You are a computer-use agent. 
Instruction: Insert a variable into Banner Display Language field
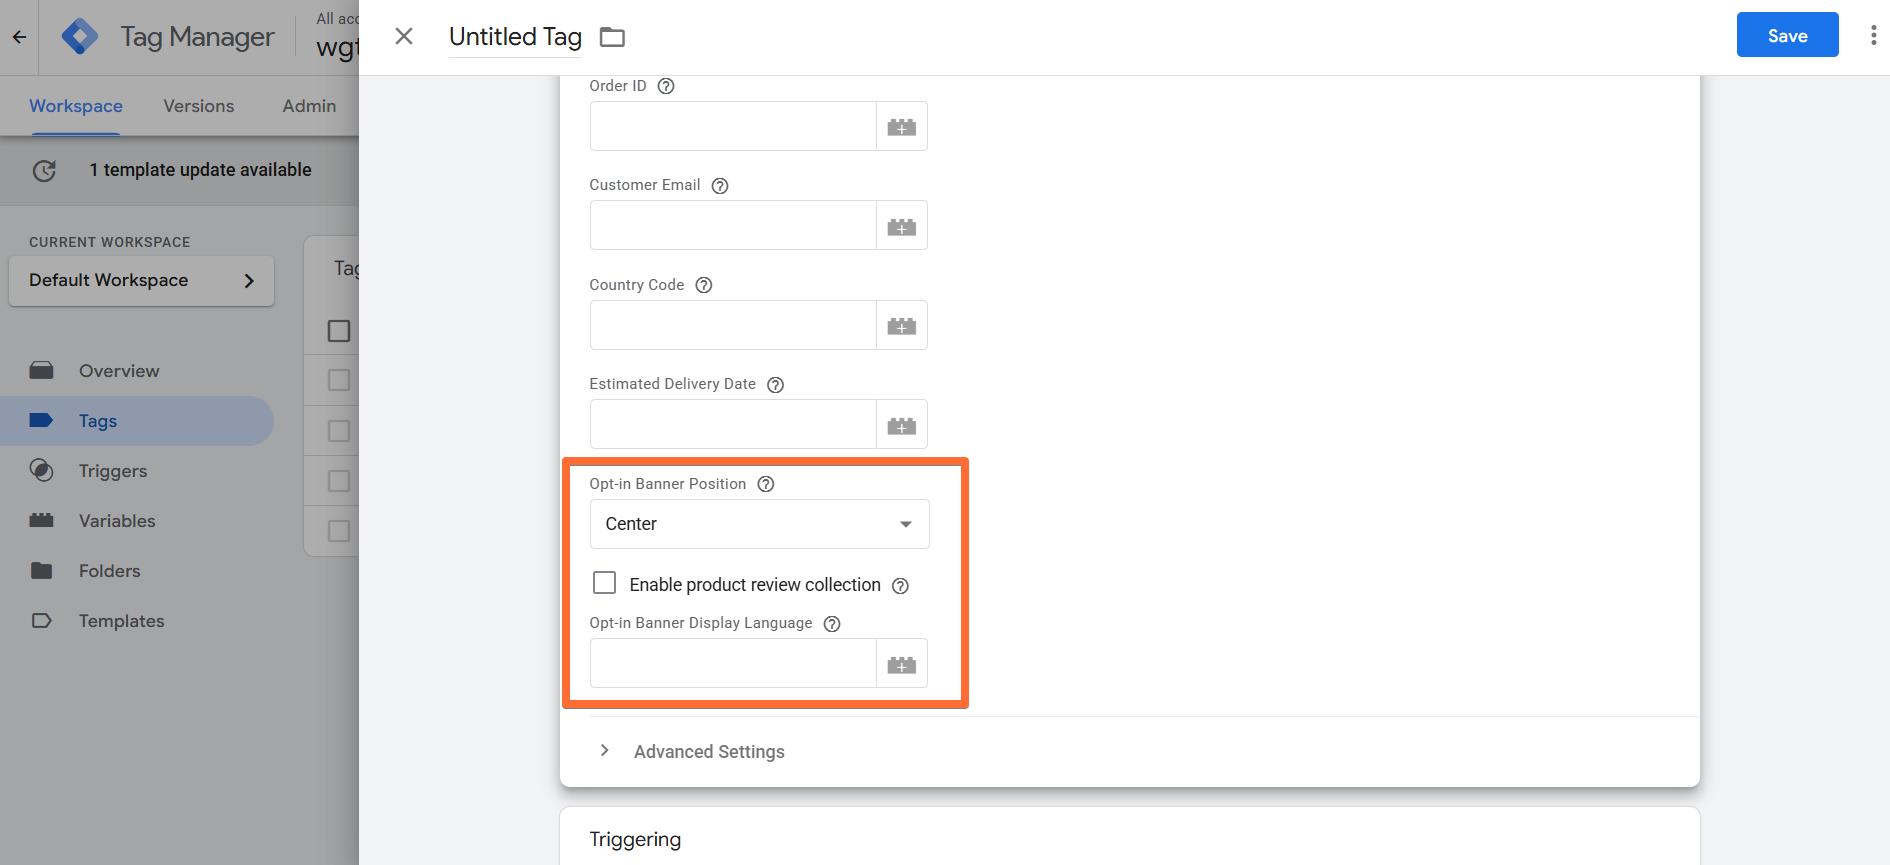902,663
